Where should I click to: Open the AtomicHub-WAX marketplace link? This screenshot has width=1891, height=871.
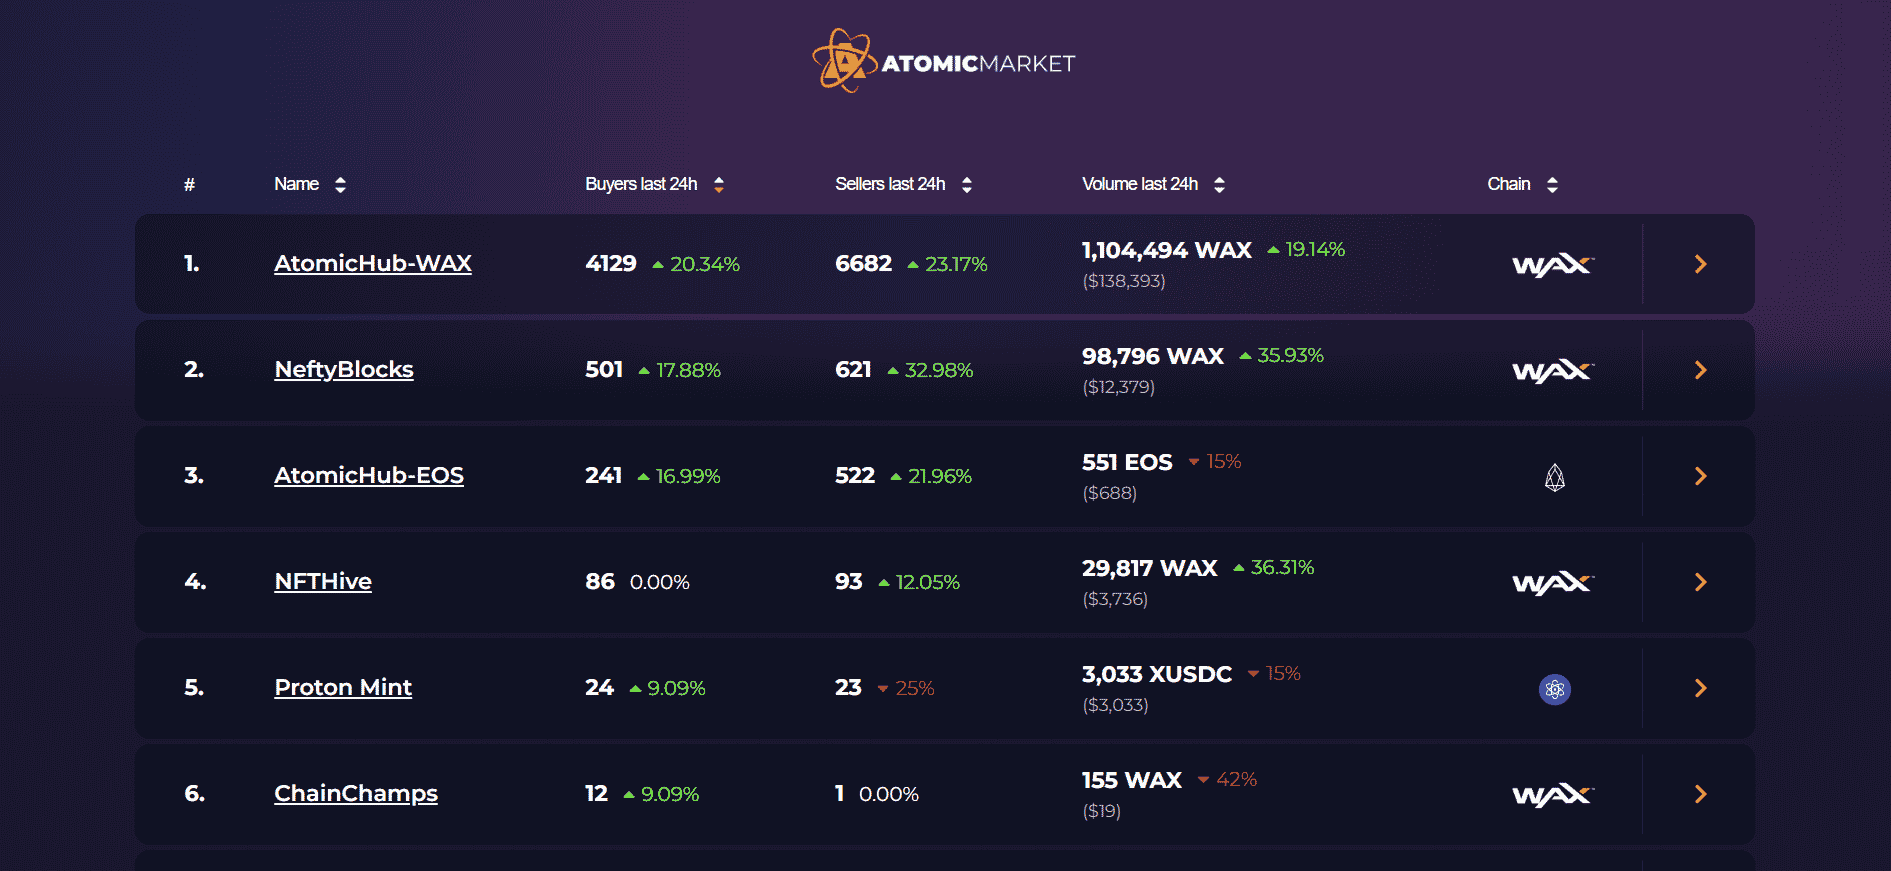[373, 263]
